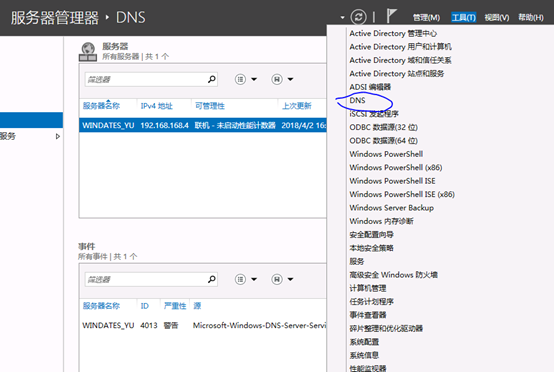Select Active Directory 域和信任关系 entry
Viewport: 554px width, 372px height.
pyautogui.click(x=400, y=60)
